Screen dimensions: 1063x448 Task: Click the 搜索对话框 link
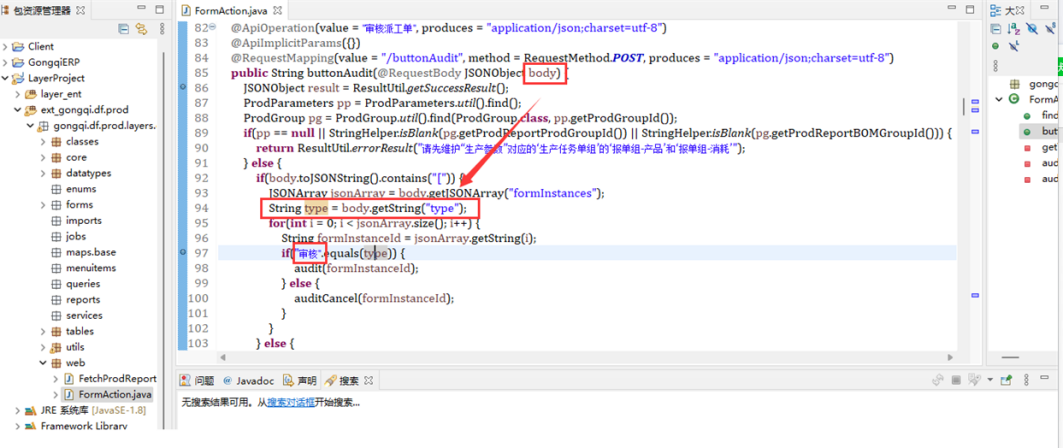(288, 403)
